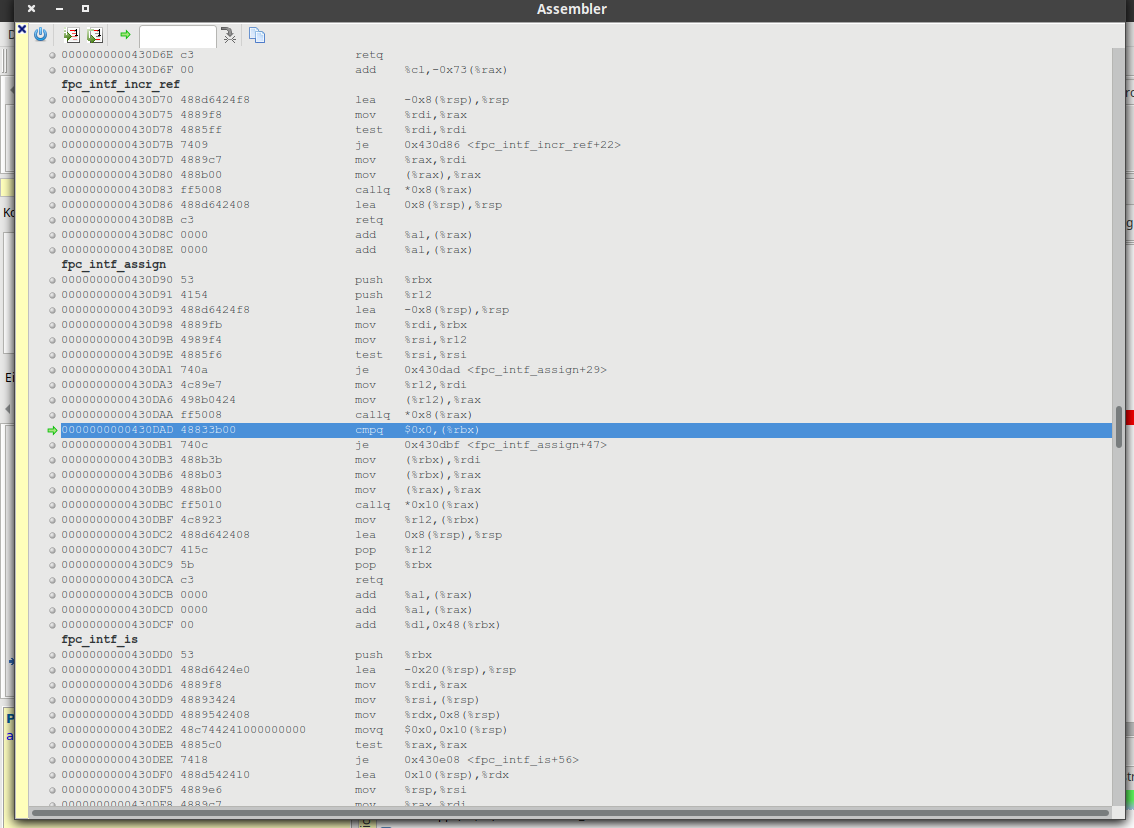Toggle breakpoint dot at address 0000000000430D90
This screenshot has height=828, width=1134.
(53, 280)
